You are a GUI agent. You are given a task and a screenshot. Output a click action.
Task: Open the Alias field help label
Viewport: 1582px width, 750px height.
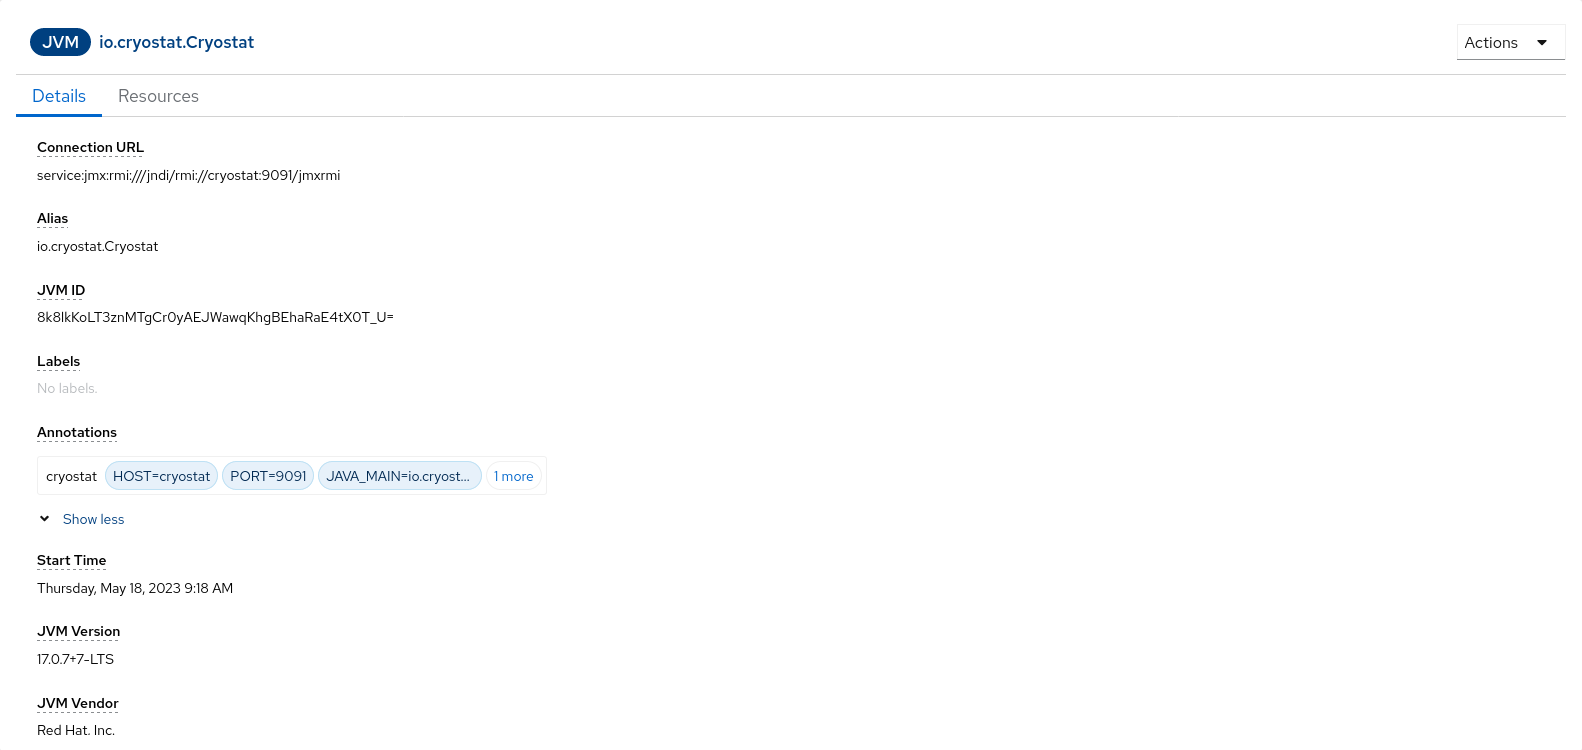[x=52, y=218]
